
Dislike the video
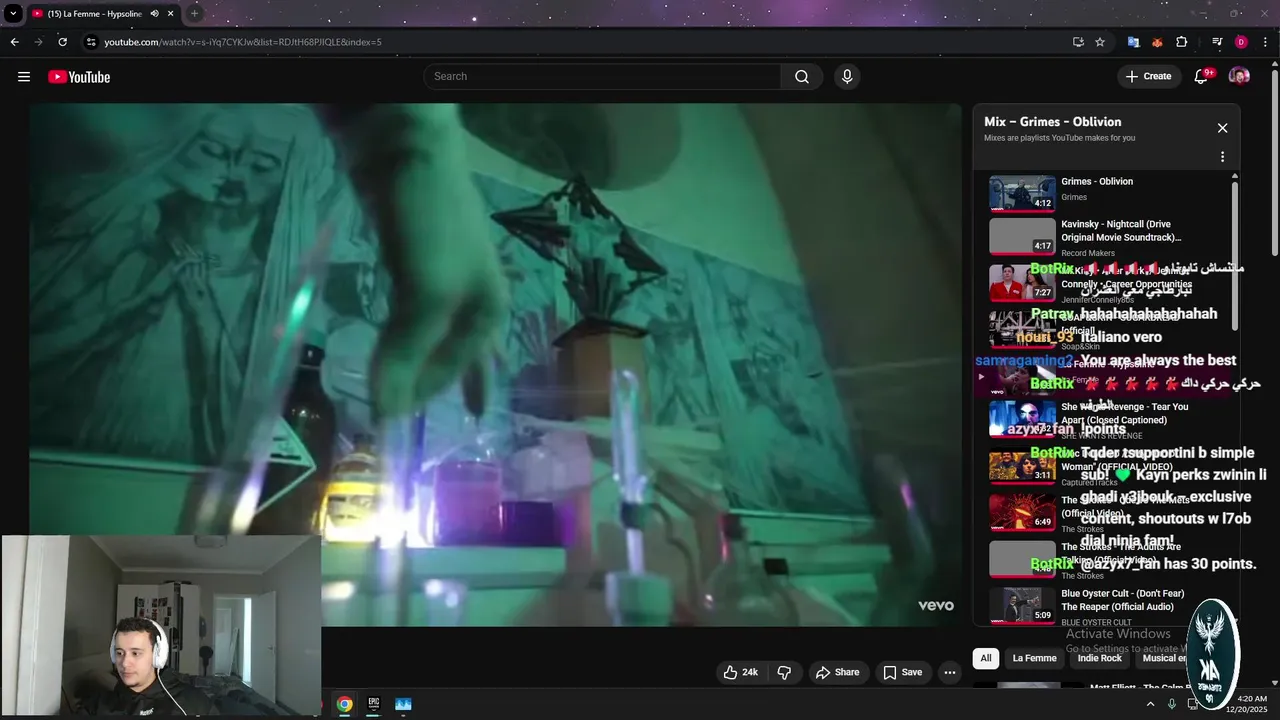[784, 673]
